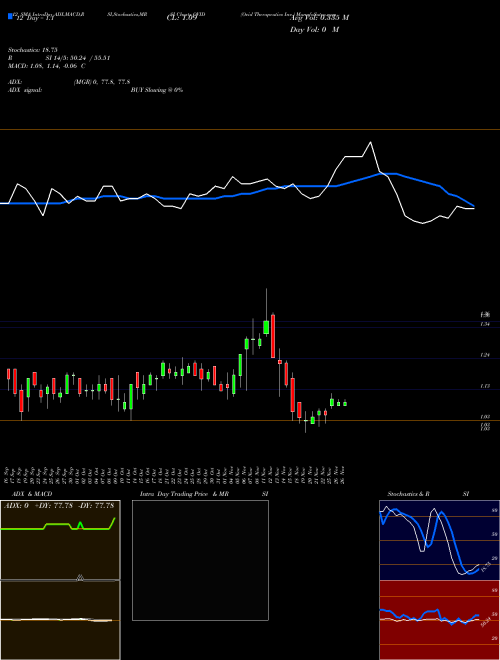Click the MACD lower sub-panel
500x660 pixels.
(60, 620)
